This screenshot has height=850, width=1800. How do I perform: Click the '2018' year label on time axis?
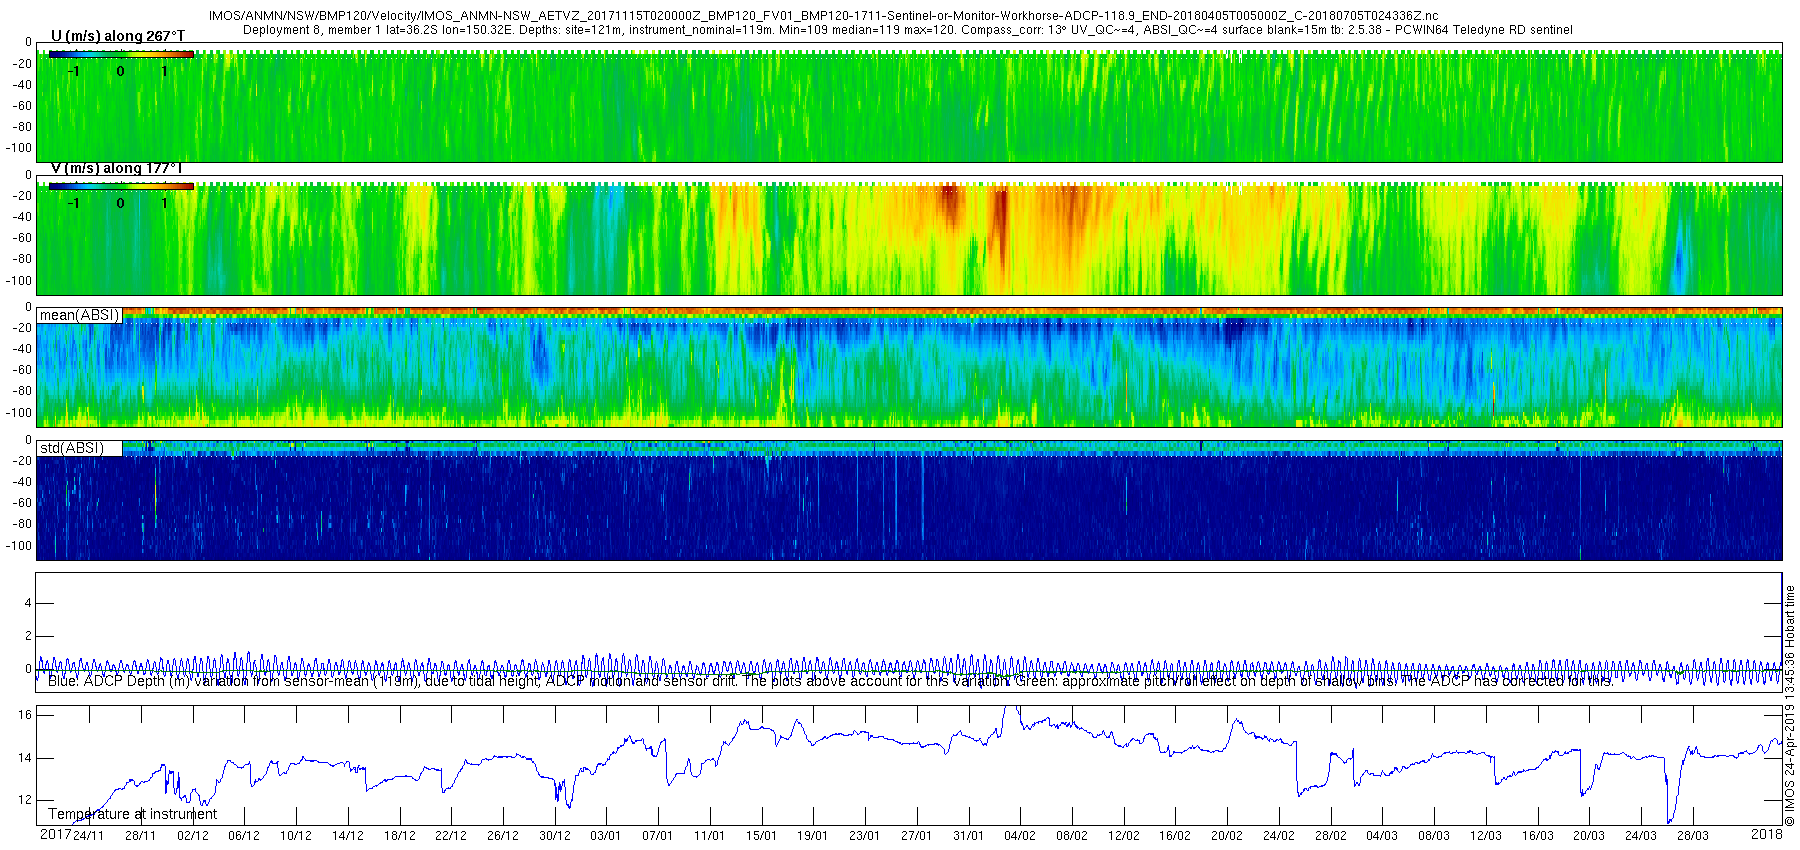click(1767, 835)
